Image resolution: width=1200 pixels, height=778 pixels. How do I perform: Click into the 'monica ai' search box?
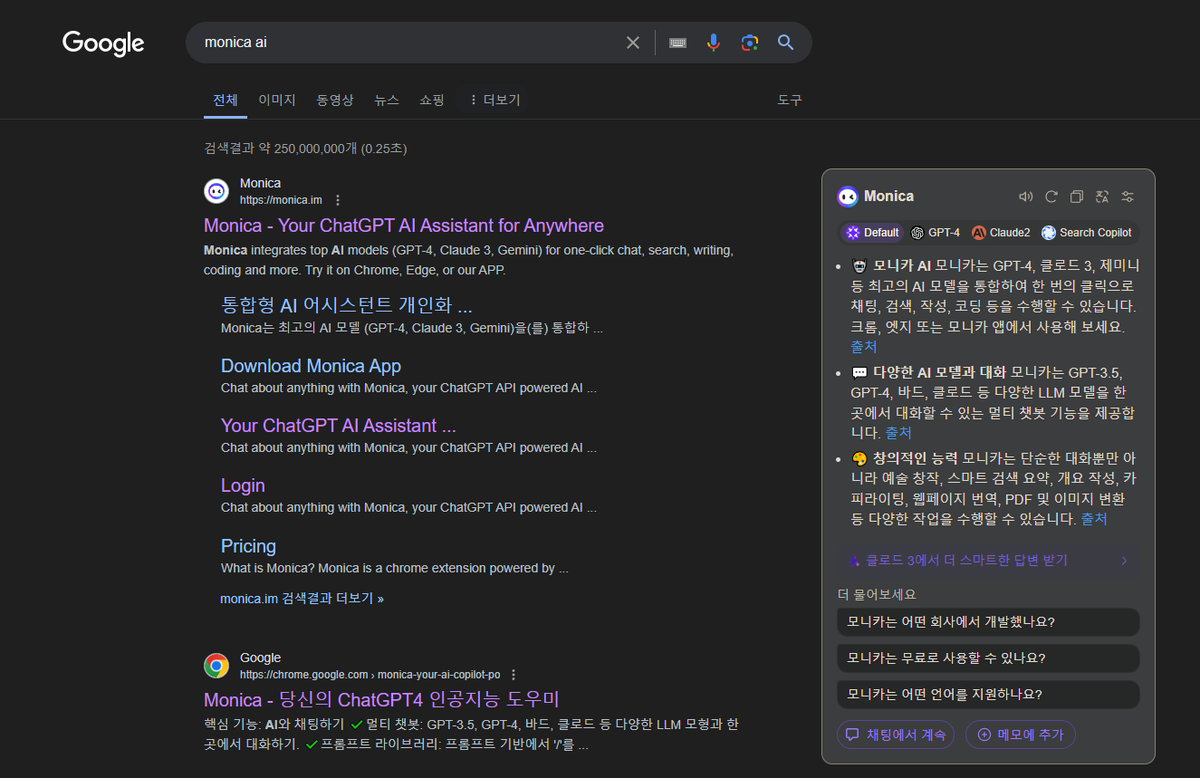pos(405,43)
